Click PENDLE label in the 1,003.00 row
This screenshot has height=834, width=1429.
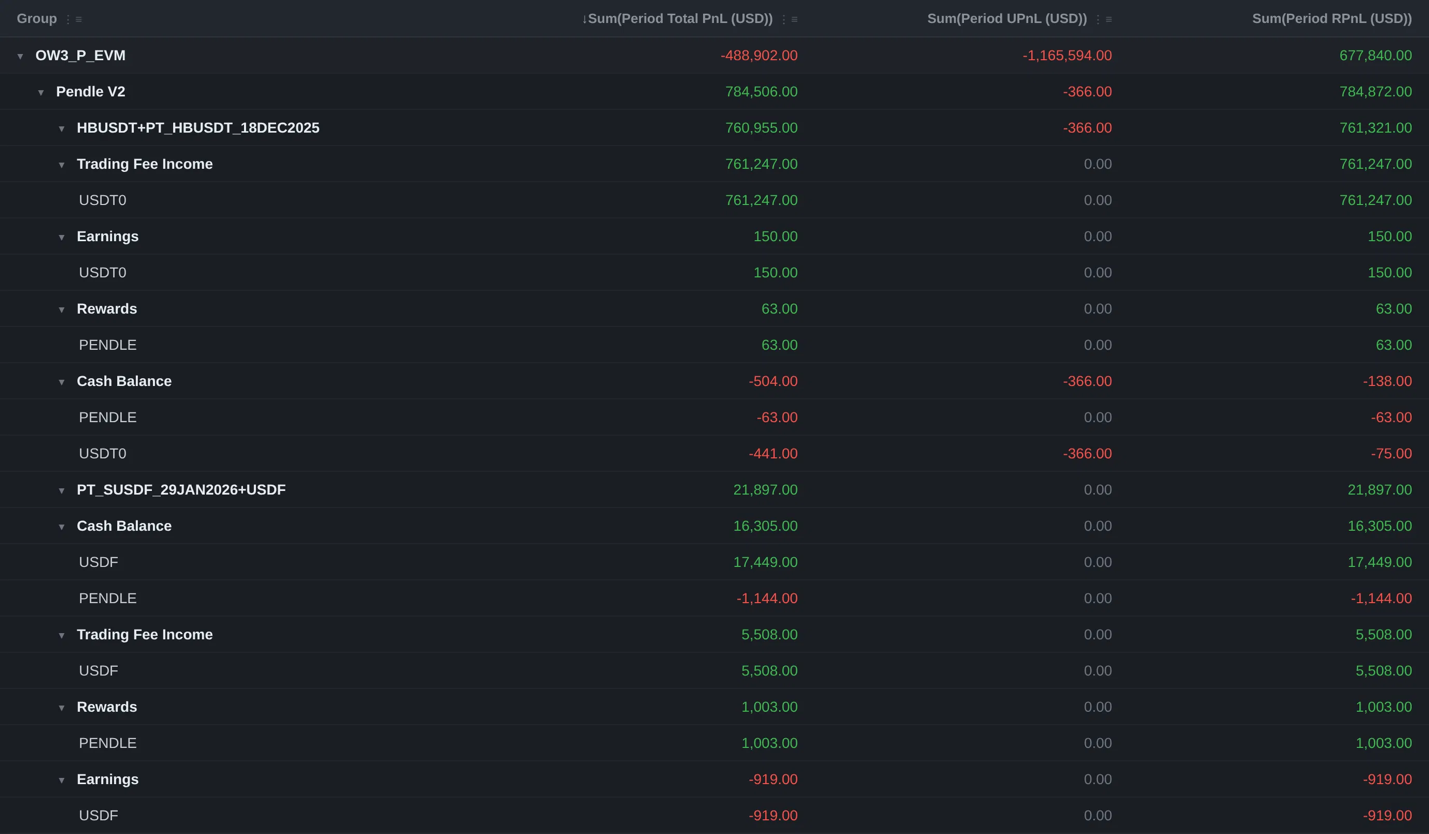pyautogui.click(x=108, y=743)
